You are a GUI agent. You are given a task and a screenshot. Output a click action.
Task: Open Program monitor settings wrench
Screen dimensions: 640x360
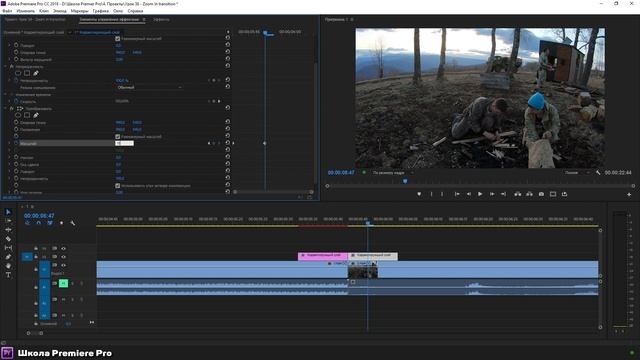[x=598, y=173]
